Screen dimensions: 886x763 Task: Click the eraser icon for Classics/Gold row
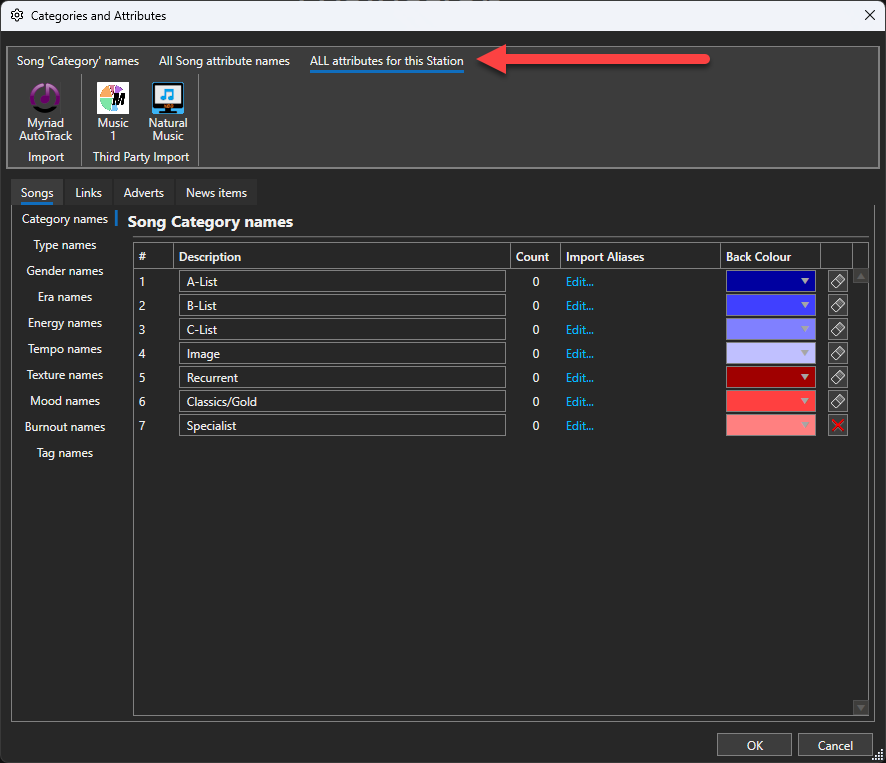tap(838, 402)
